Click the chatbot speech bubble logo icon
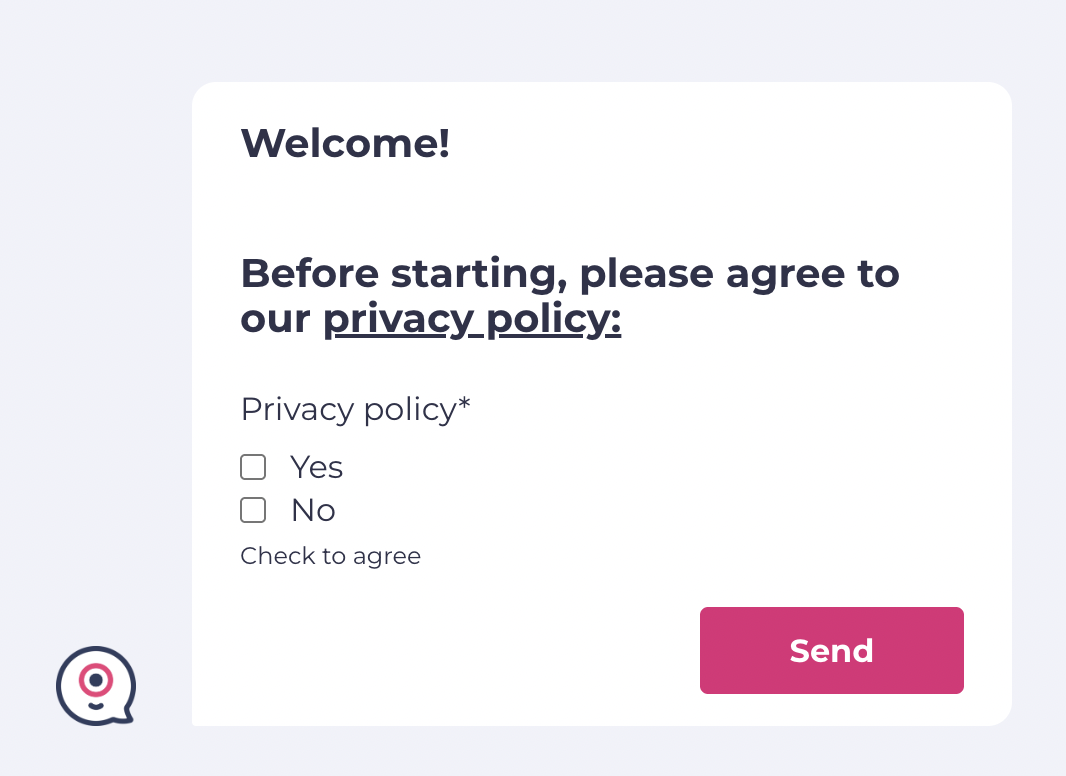Screen dimensions: 1066x776 pyautogui.click(x=95, y=686)
